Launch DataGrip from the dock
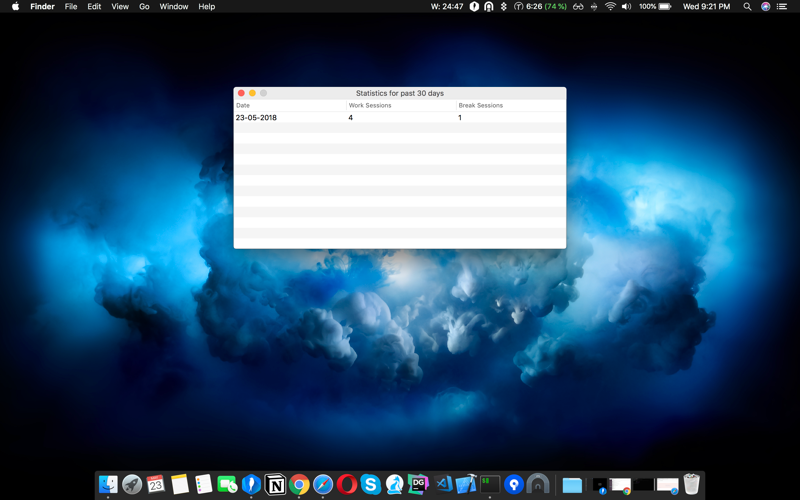Screen dimensions: 800x500 pos(418,485)
